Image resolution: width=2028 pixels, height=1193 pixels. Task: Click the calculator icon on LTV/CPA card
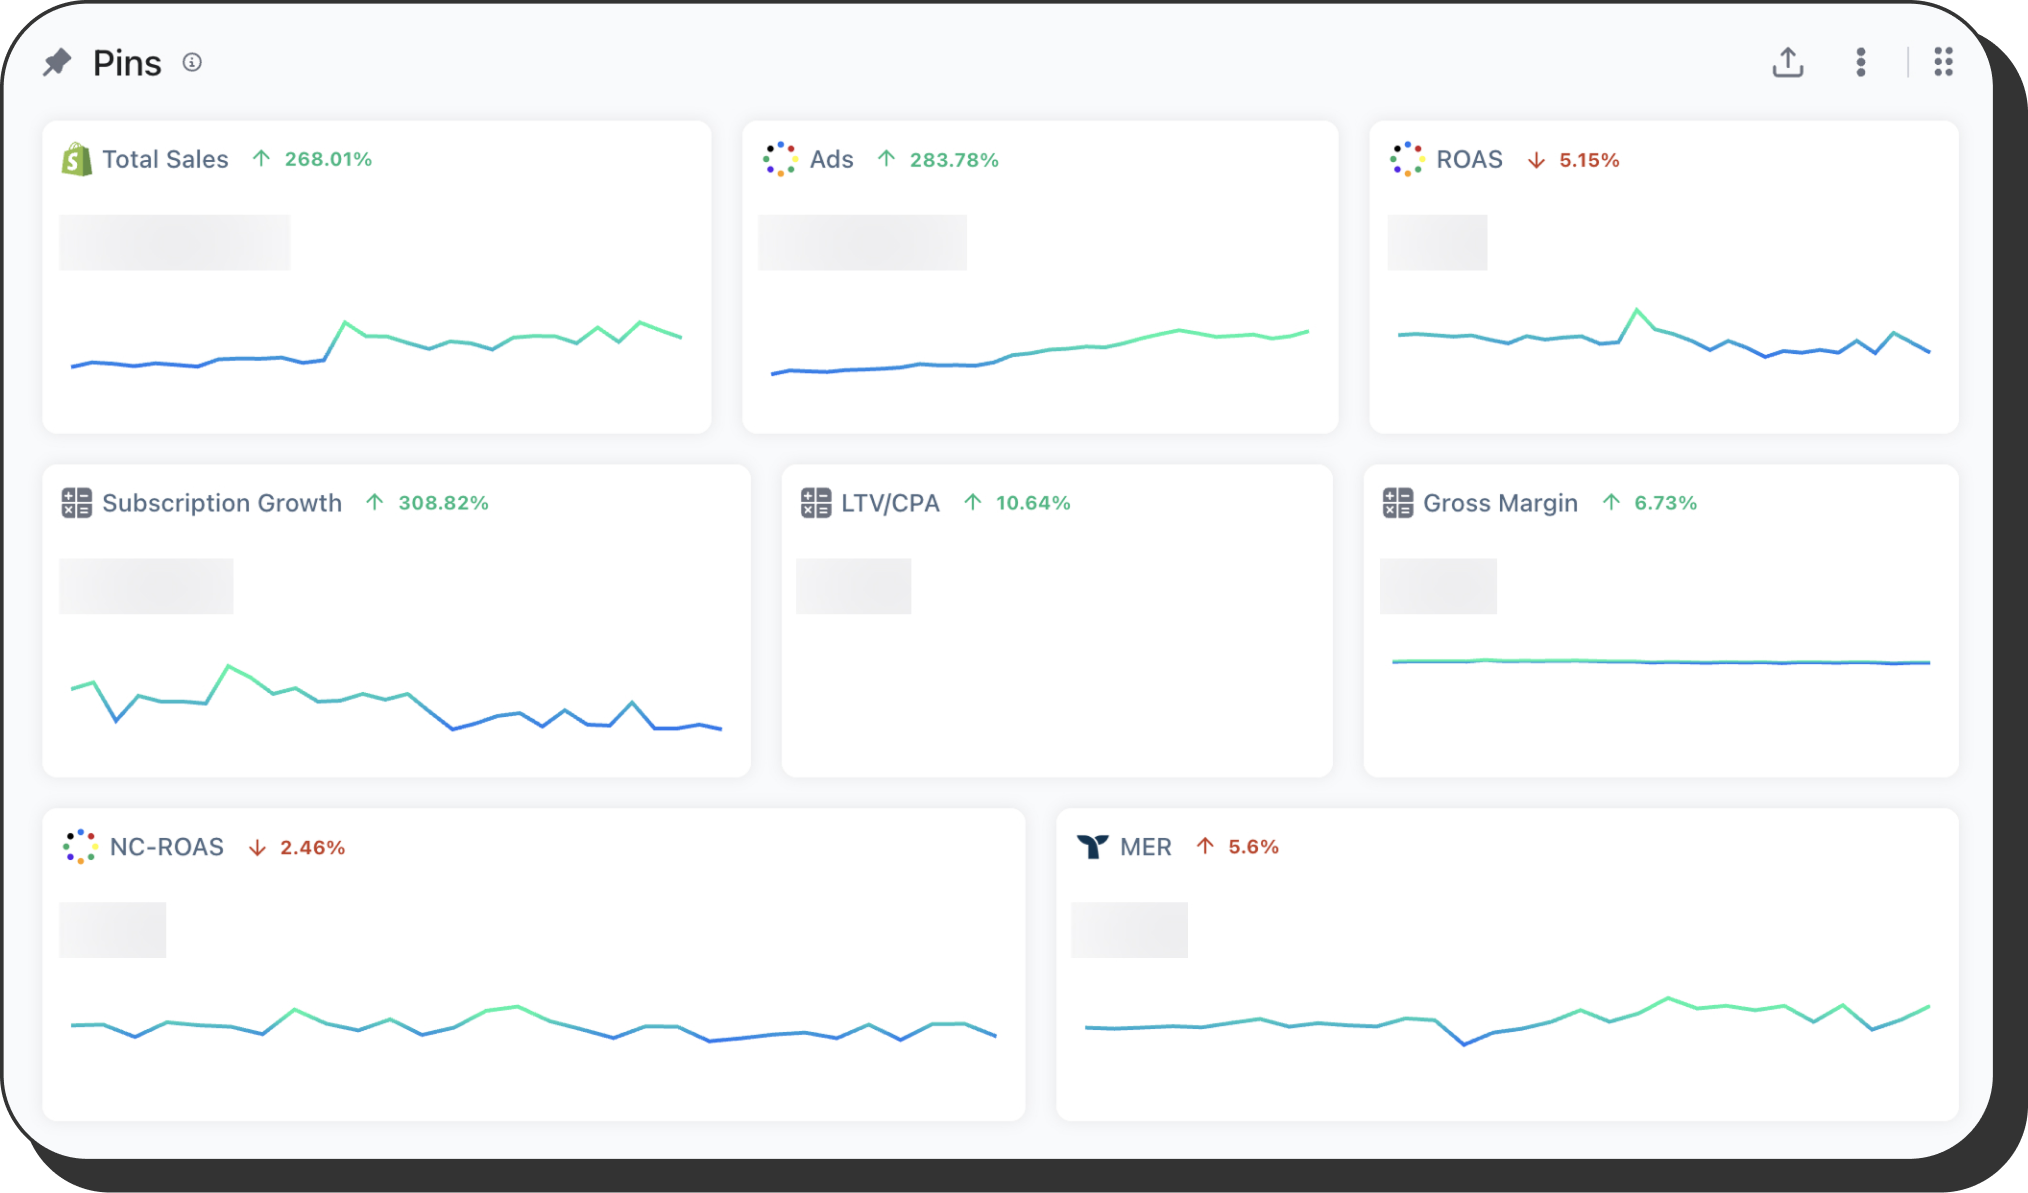point(815,503)
